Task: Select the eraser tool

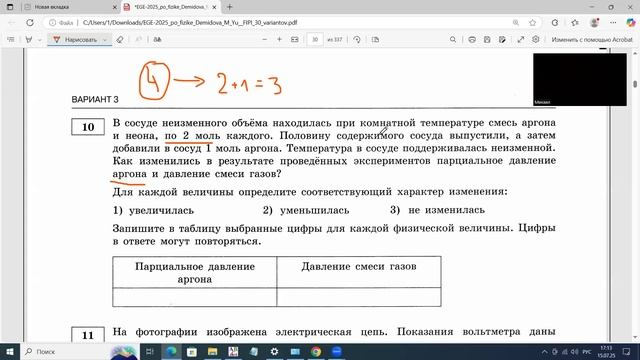Action: (x=120, y=40)
